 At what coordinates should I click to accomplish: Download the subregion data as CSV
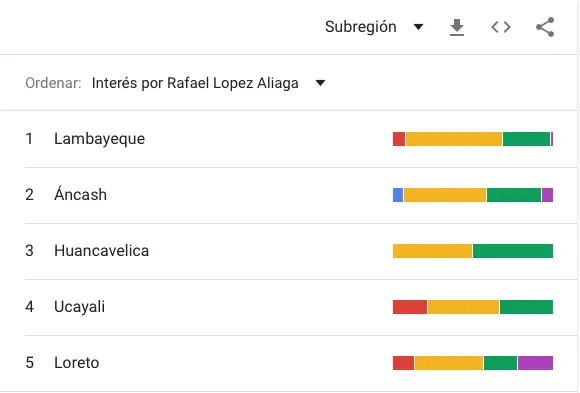pyautogui.click(x=457, y=27)
